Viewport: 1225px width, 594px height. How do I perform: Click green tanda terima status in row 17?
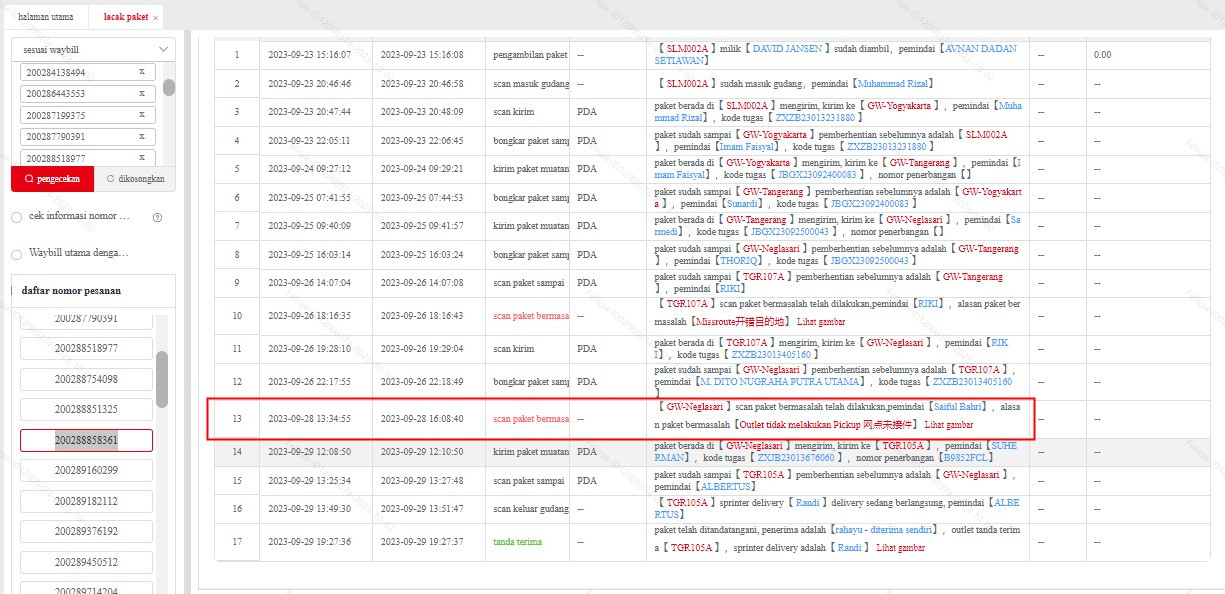tap(517, 541)
